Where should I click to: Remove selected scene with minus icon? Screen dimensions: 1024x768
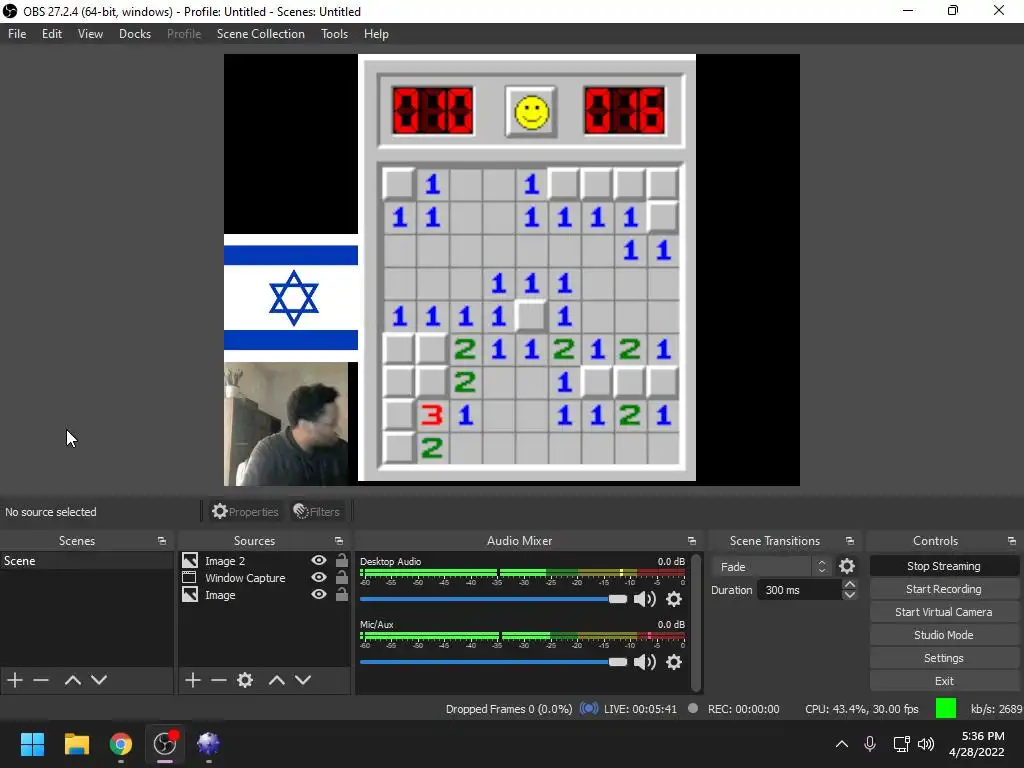(x=41, y=680)
